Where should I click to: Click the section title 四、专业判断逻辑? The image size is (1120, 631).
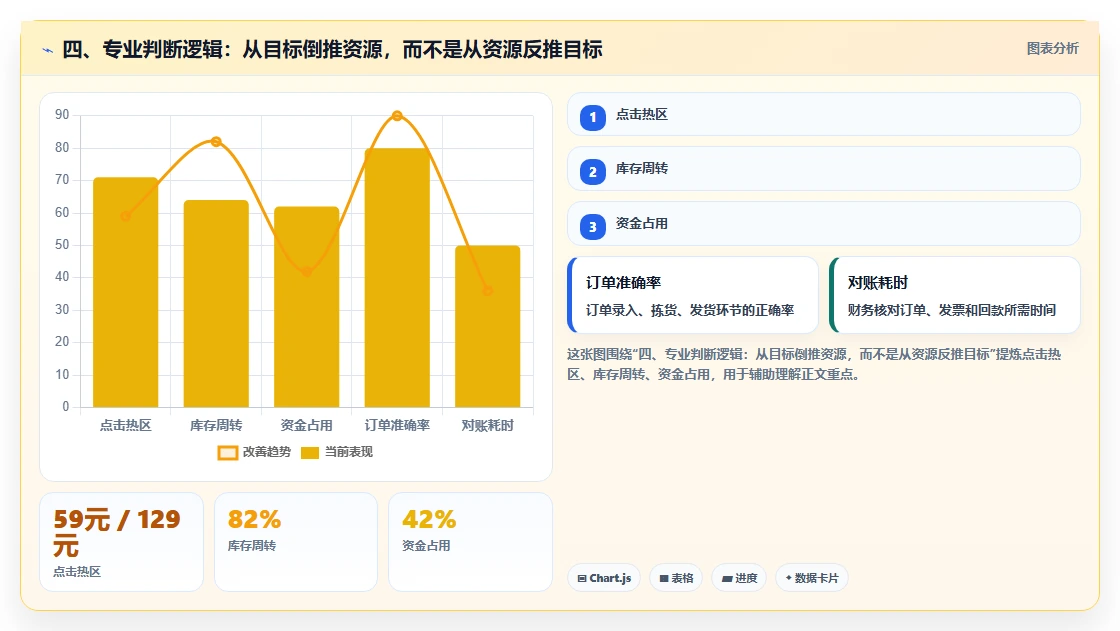pyautogui.click(x=332, y=49)
